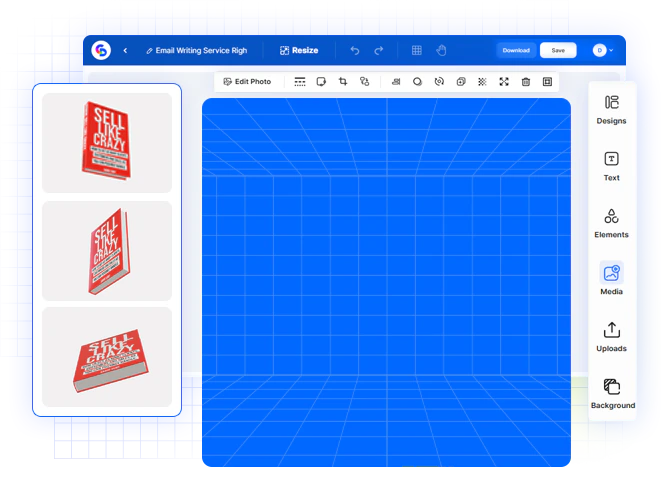This screenshot has height=490, width=661.
Task: Open the transparency checker icon
Action: (x=482, y=81)
